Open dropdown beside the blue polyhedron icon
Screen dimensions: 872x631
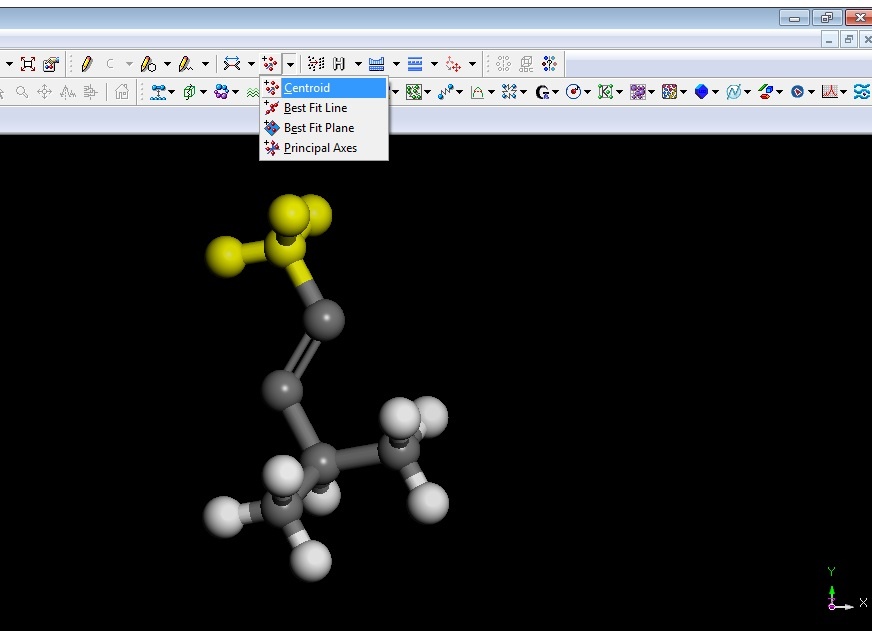point(715,92)
